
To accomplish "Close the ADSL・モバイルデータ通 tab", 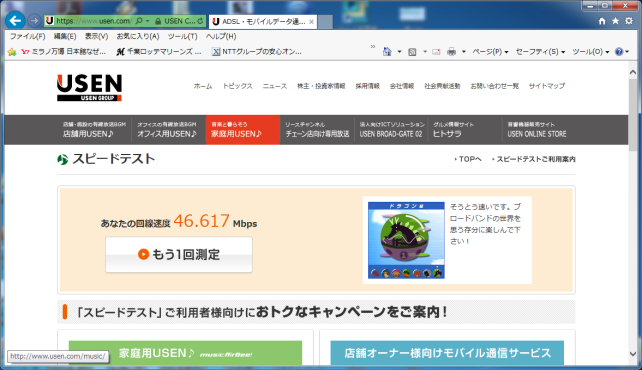I will pos(311,22).
